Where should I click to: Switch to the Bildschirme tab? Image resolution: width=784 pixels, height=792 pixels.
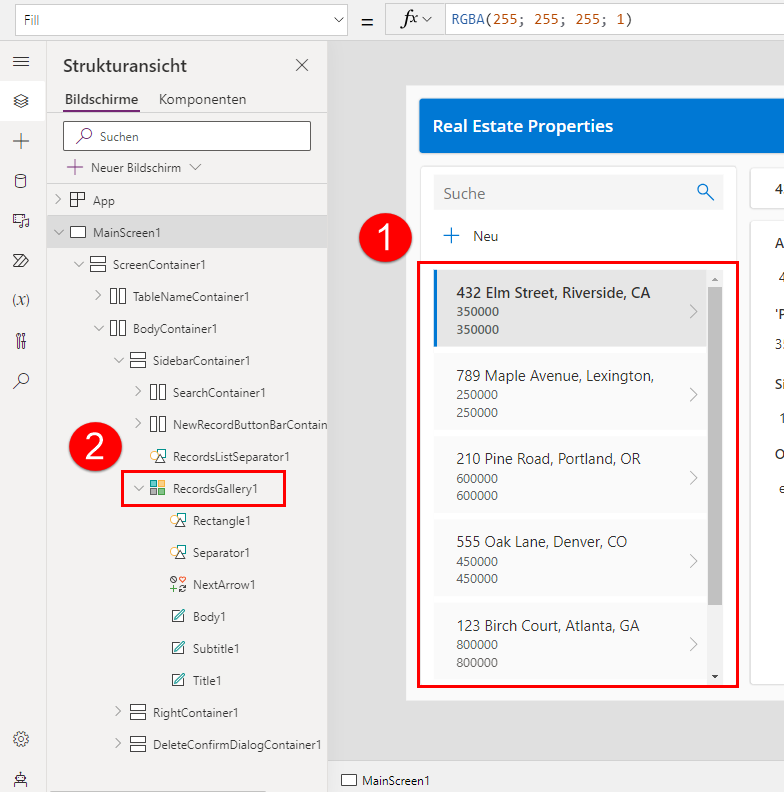pyautogui.click(x=102, y=100)
